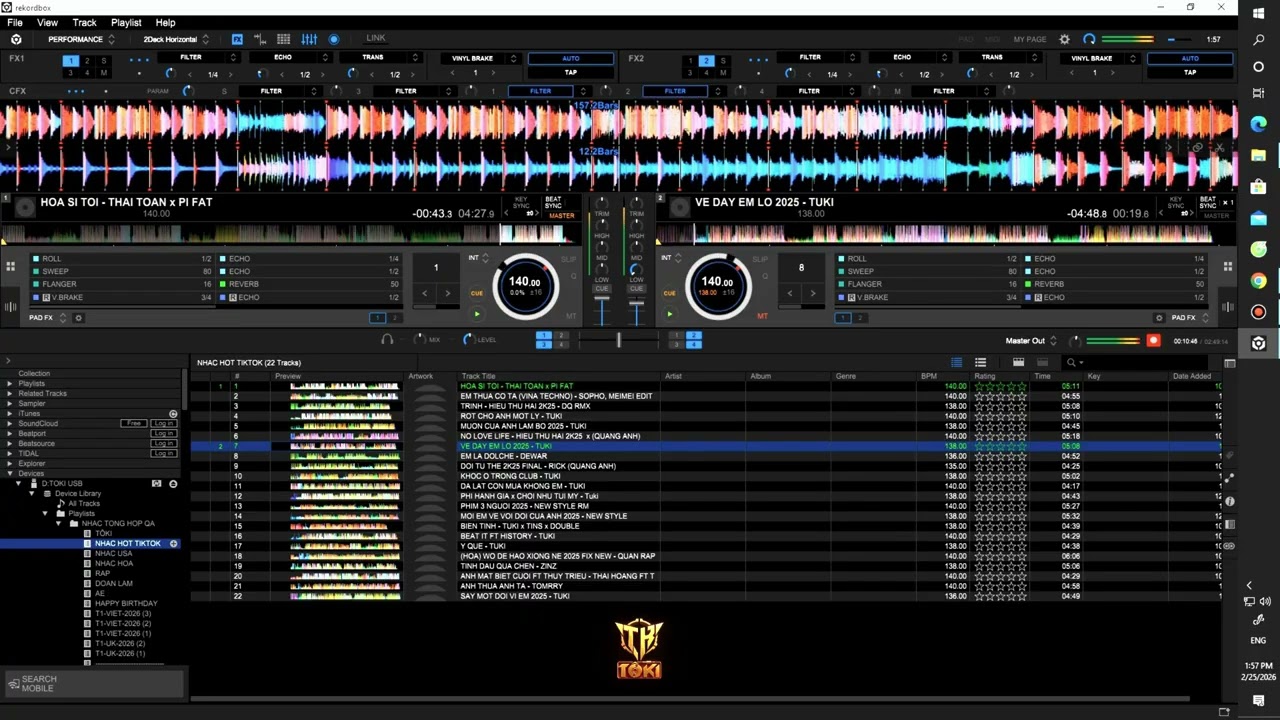Screen dimensions: 1280x720
Task: Click the link icon on waveform
Action: pyautogui.click(x=1197, y=147)
